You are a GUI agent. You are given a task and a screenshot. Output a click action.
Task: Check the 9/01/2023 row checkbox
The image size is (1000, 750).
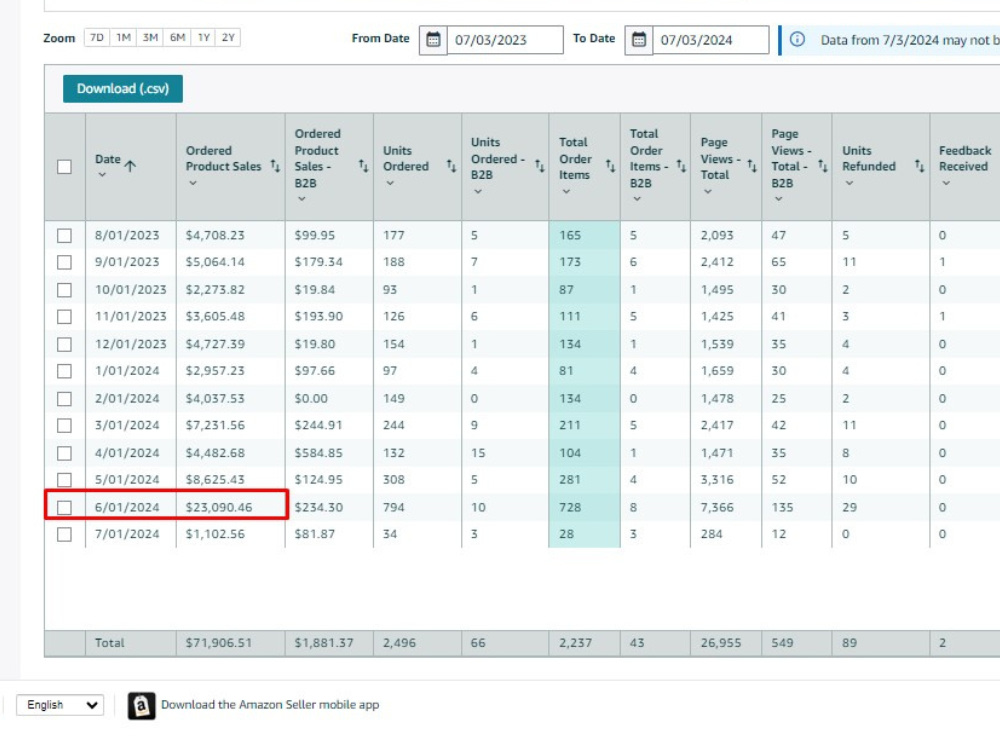pyautogui.click(x=64, y=262)
